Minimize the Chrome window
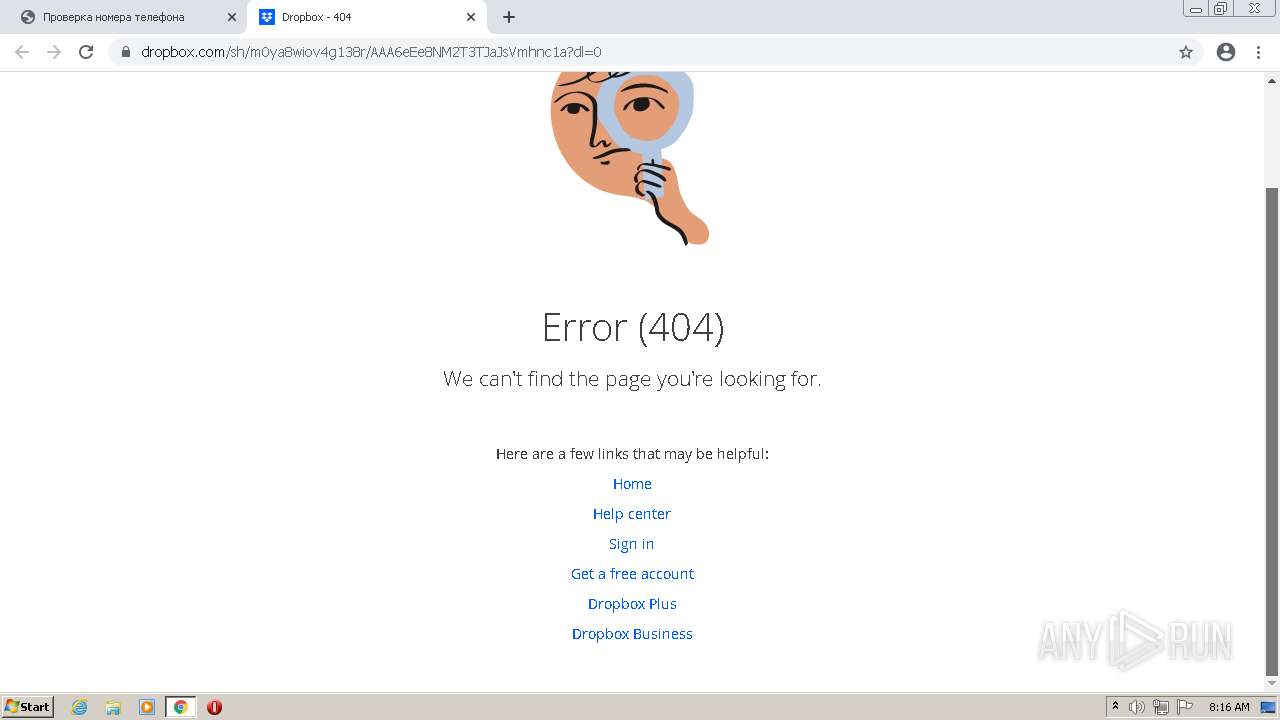 tap(1196, 8)
